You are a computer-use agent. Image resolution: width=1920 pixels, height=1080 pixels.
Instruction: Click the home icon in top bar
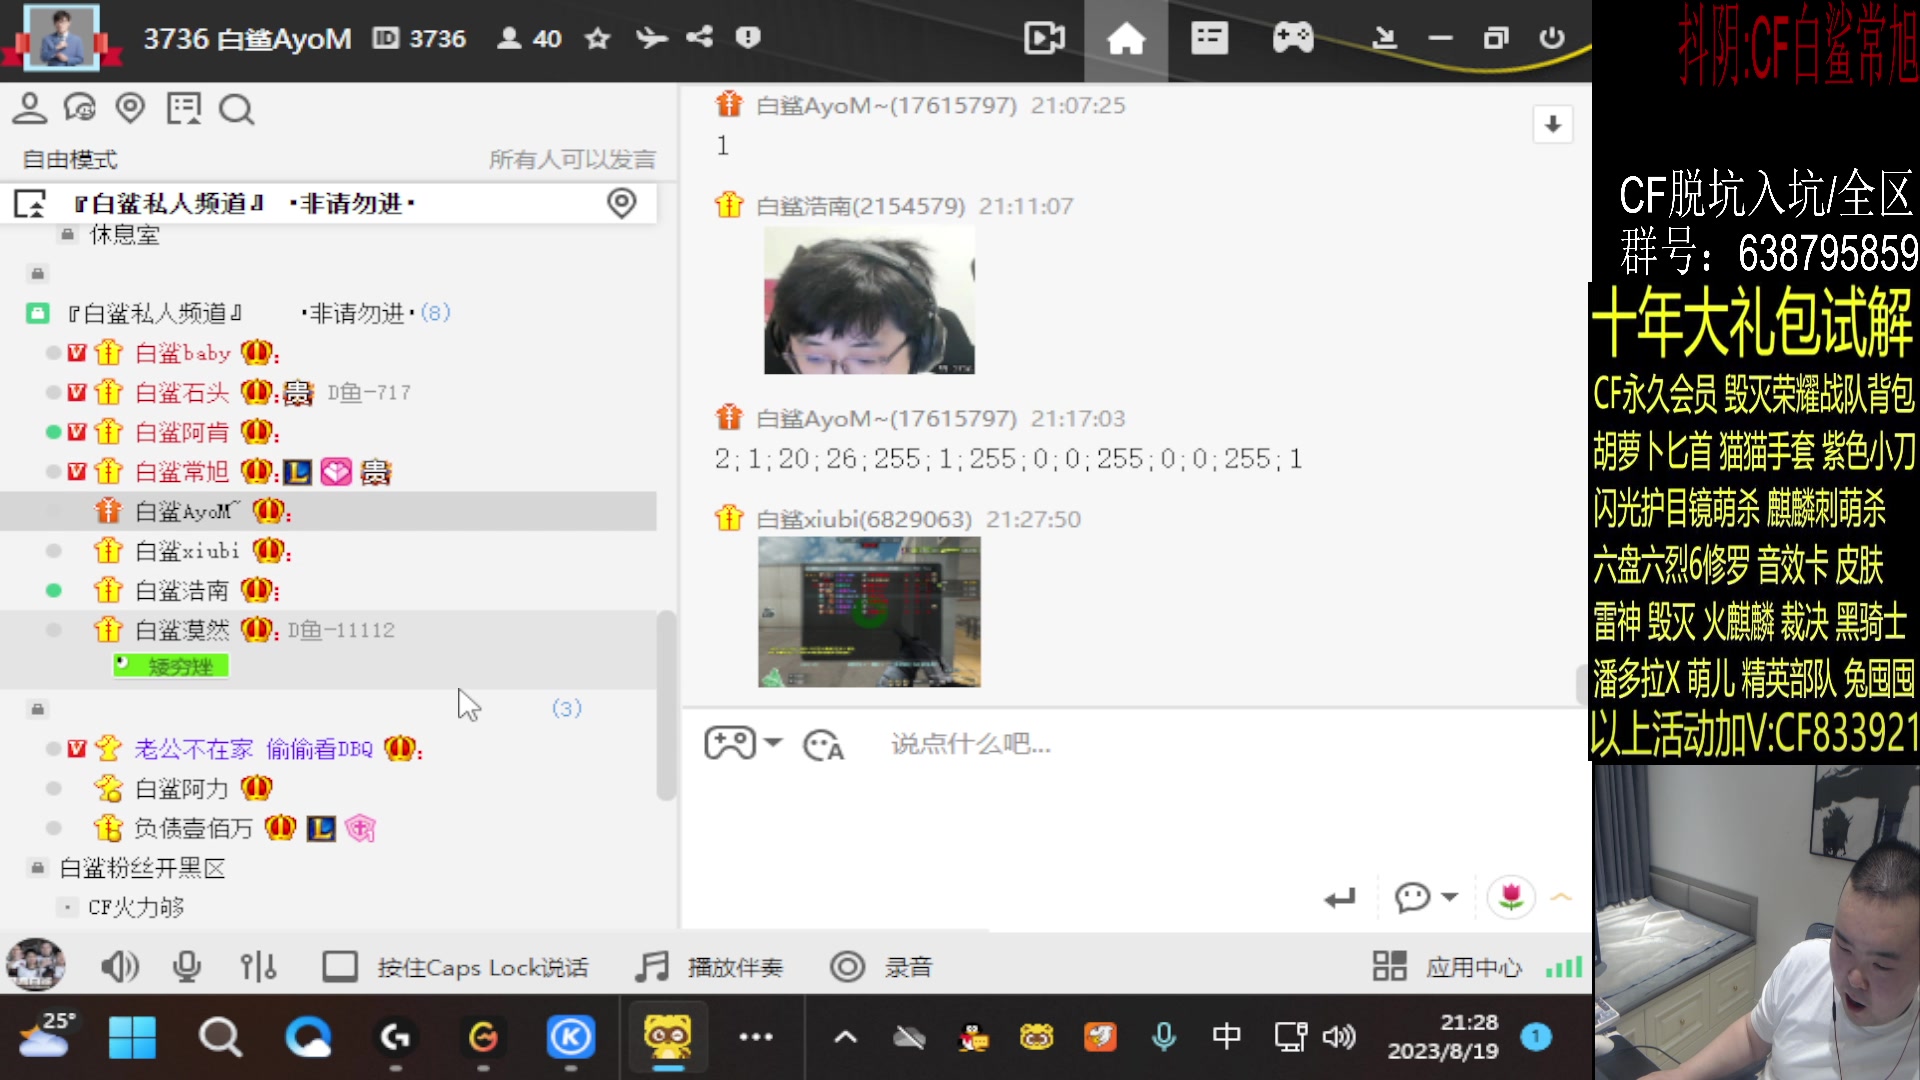coord(1125,39)
